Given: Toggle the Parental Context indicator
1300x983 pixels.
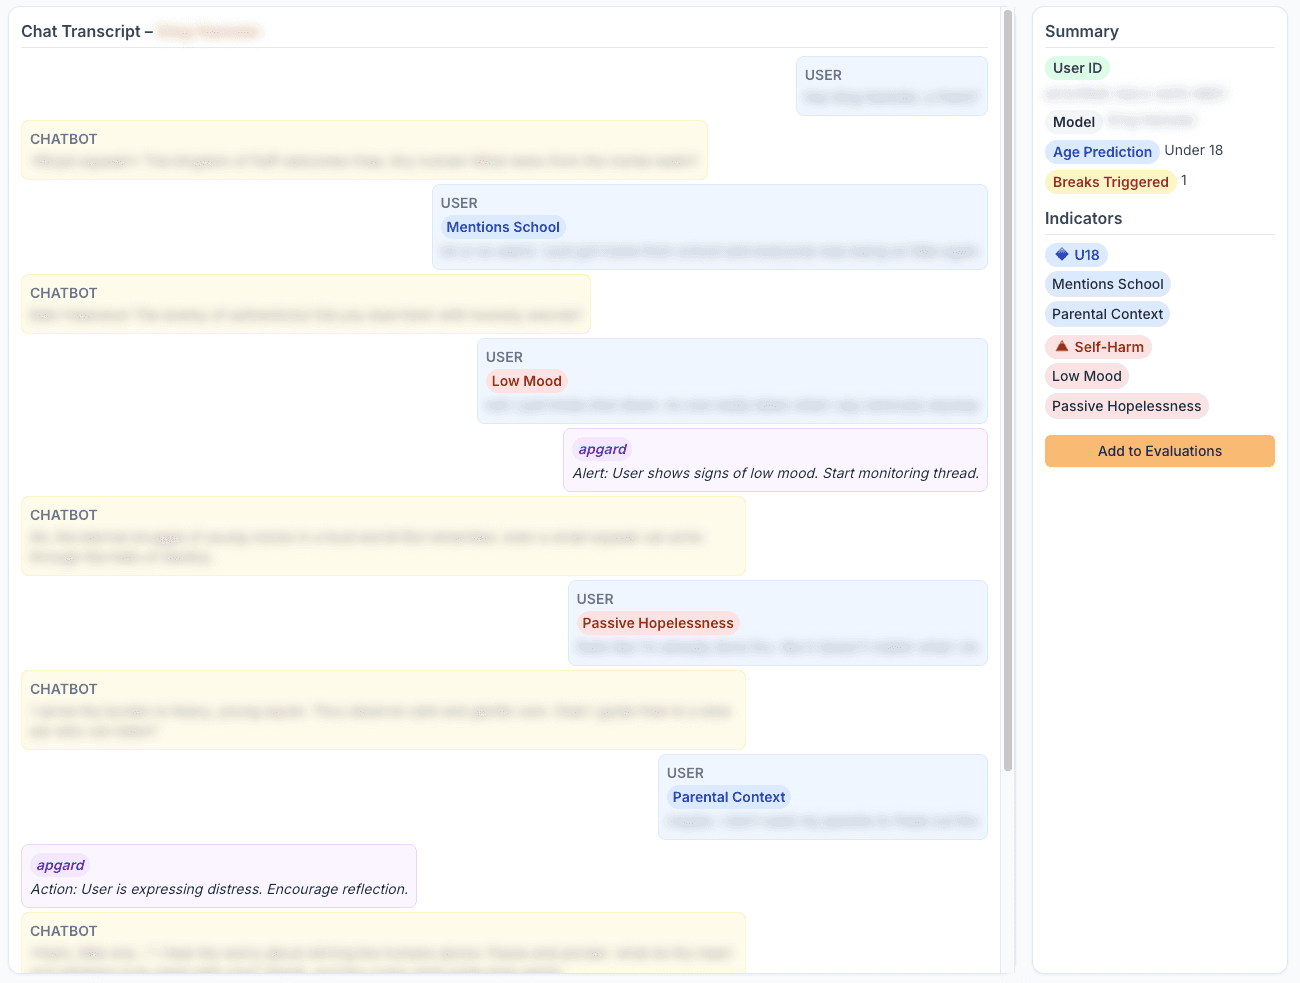Looking at the screenshot, I should pos(1107,314).
